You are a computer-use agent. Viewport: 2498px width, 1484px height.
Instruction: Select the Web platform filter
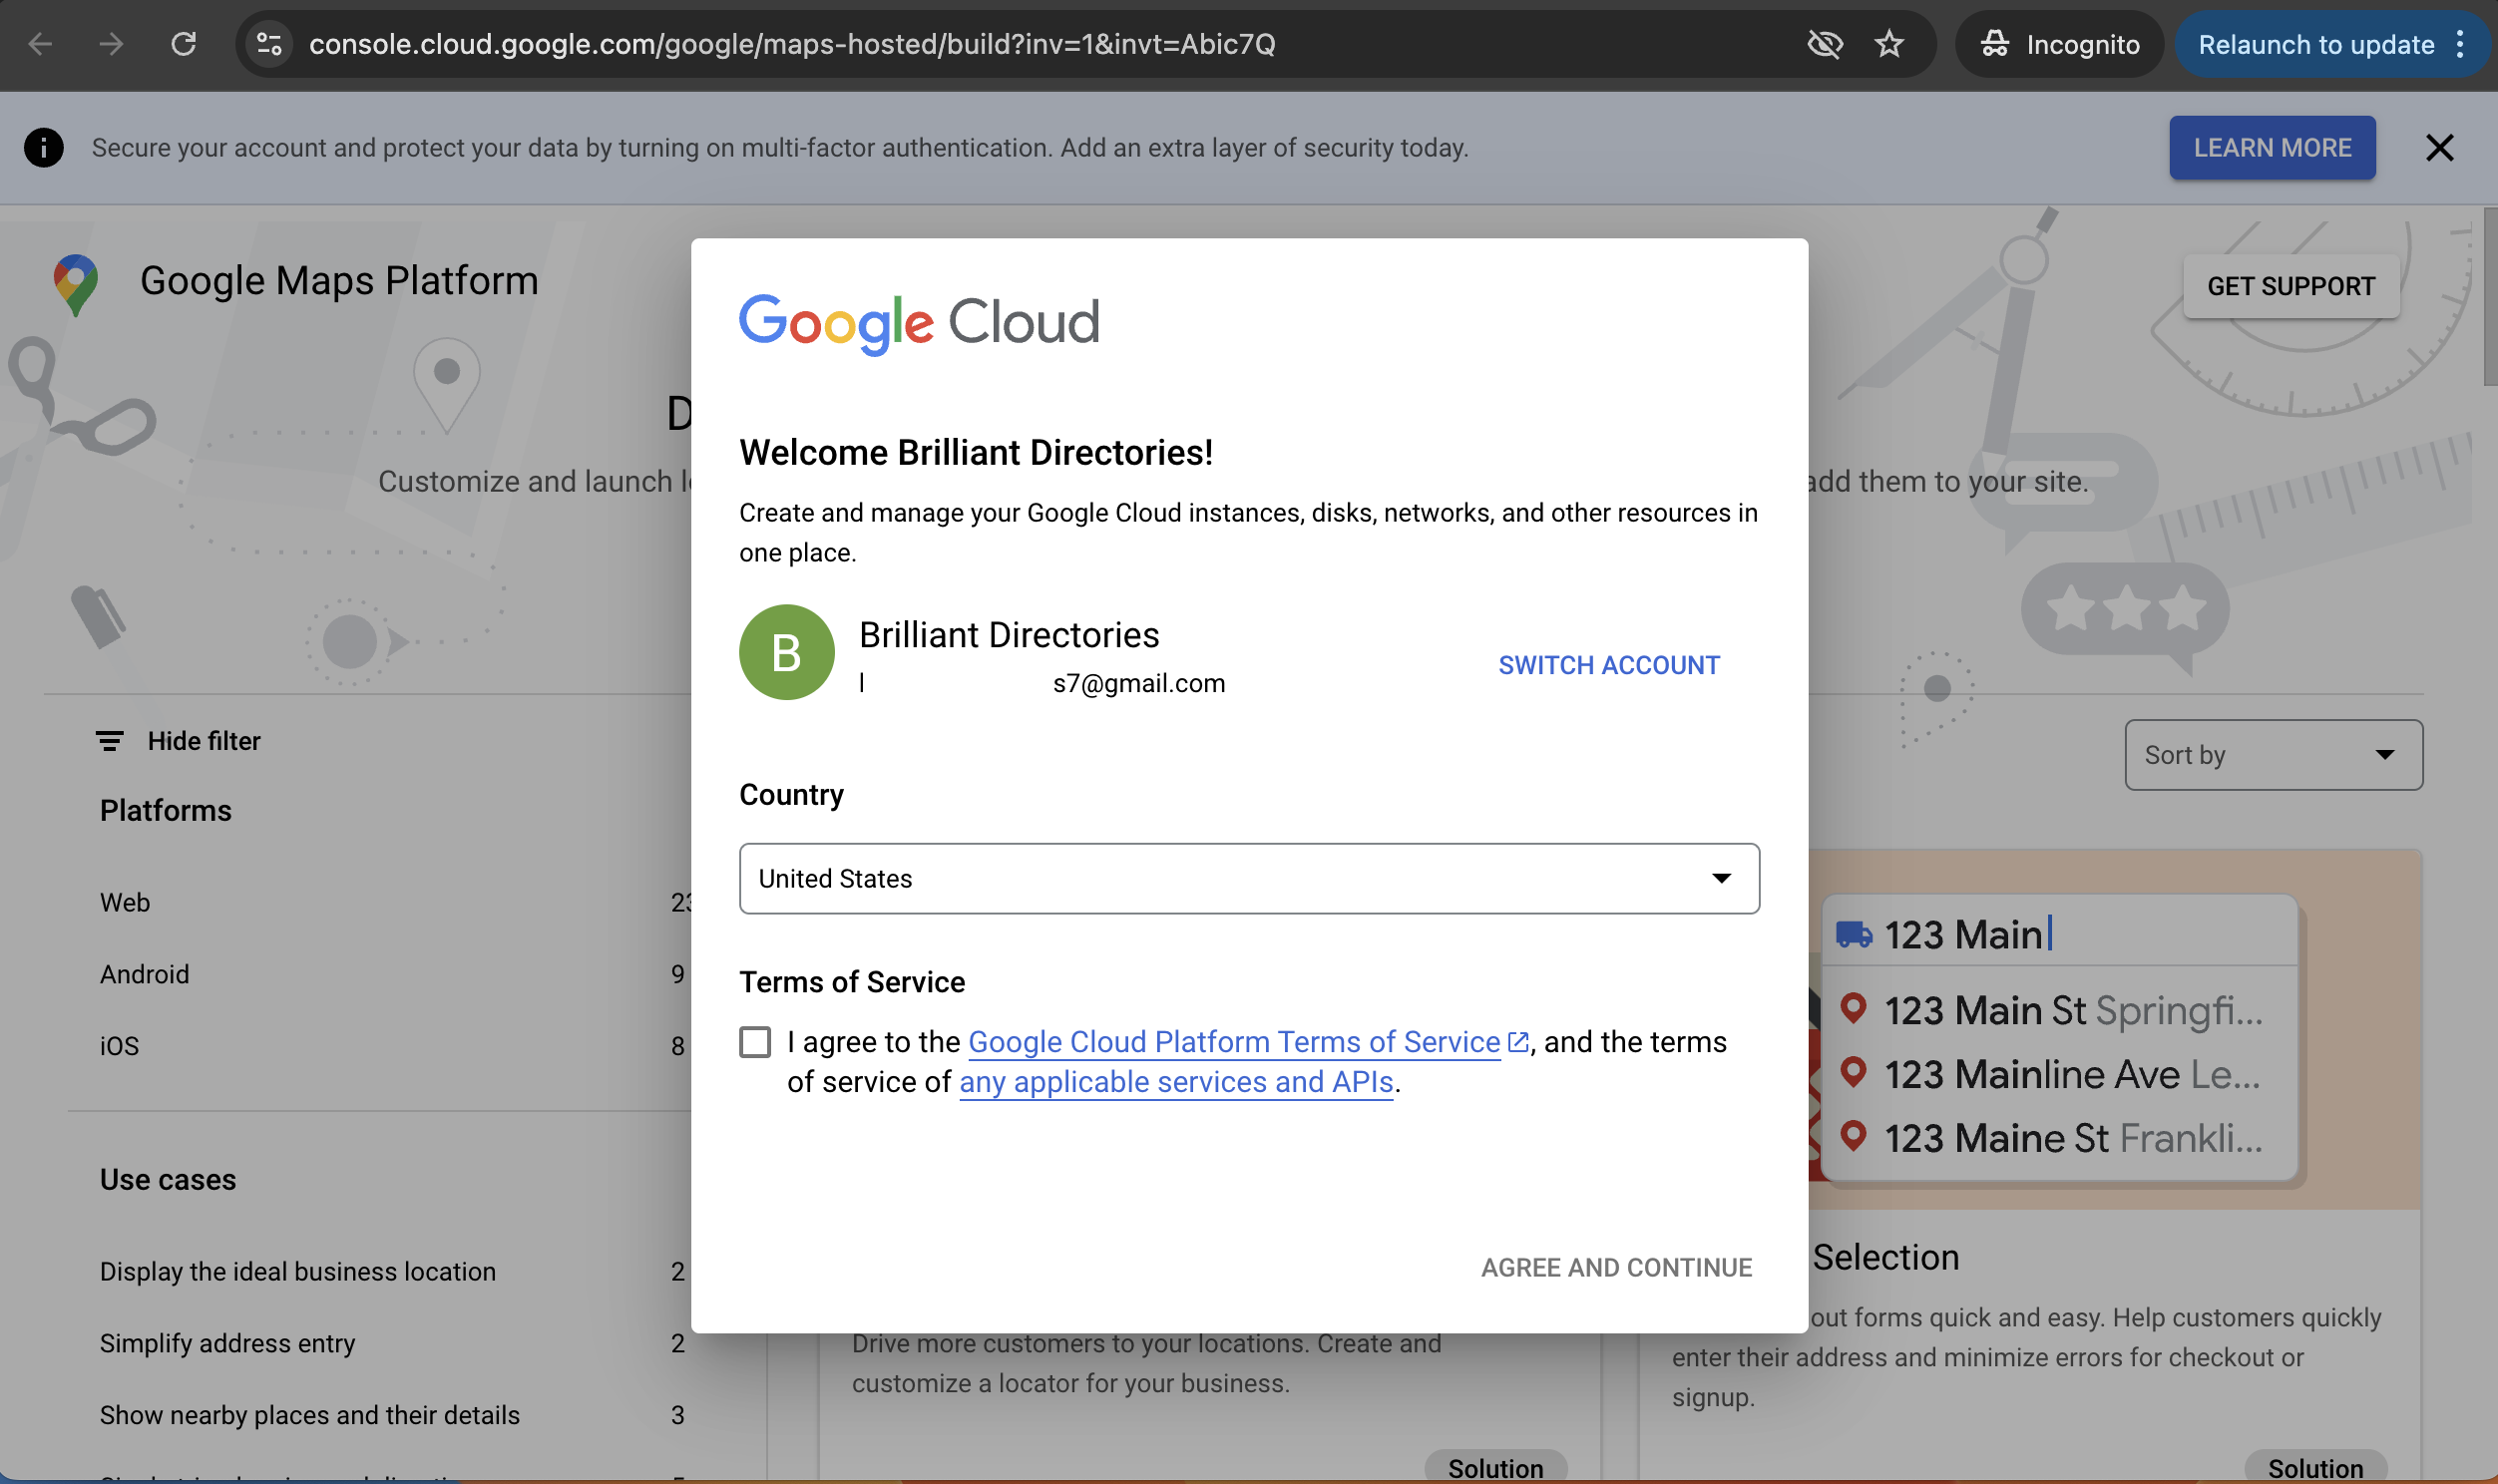(125, 902)
